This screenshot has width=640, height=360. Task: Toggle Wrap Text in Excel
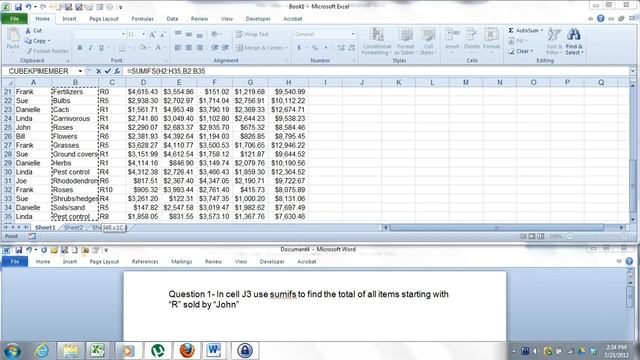point(252,34)
